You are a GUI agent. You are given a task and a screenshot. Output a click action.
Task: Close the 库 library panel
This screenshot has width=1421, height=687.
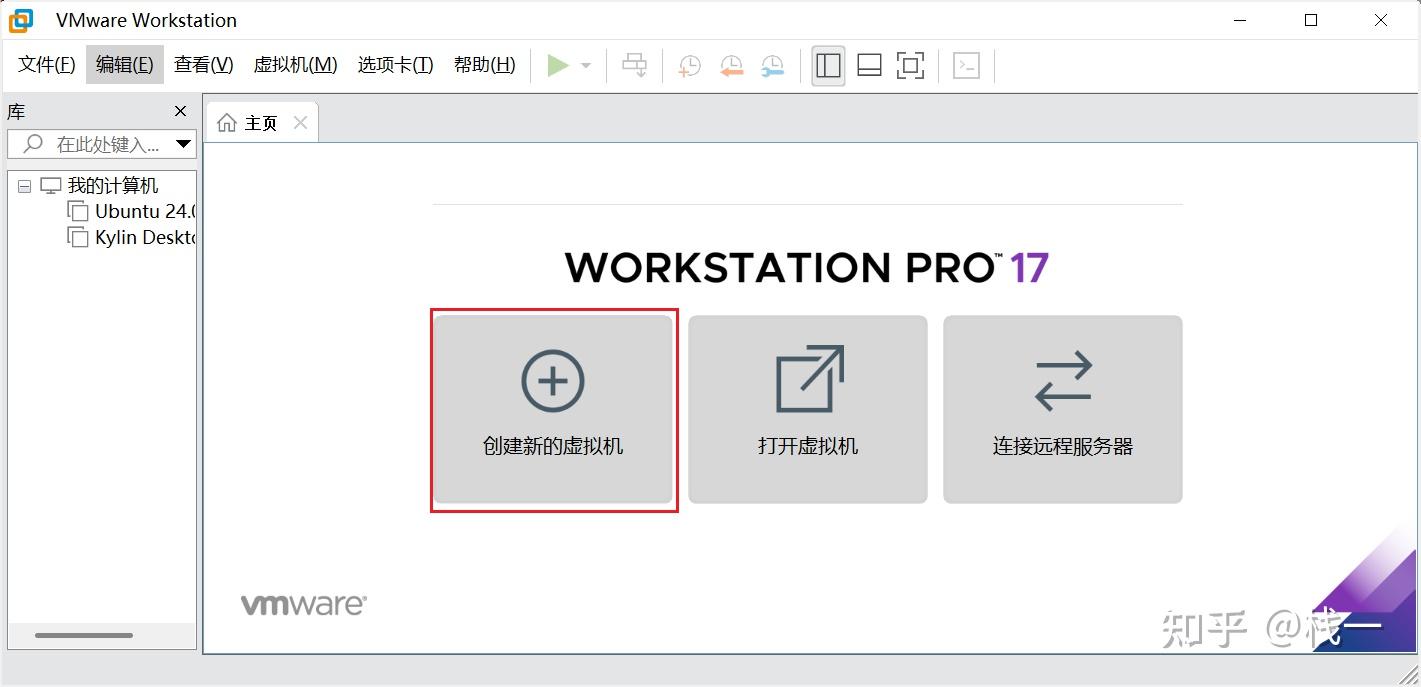(180, 111)
